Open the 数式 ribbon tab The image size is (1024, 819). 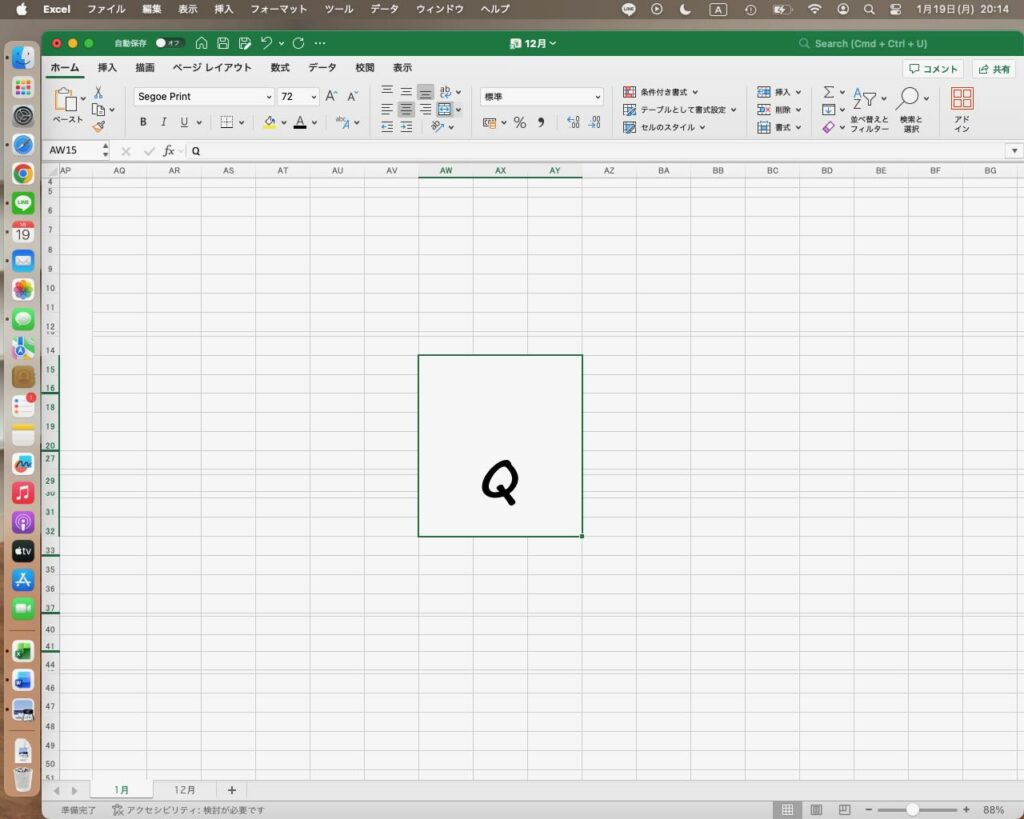tap(280, 68)
